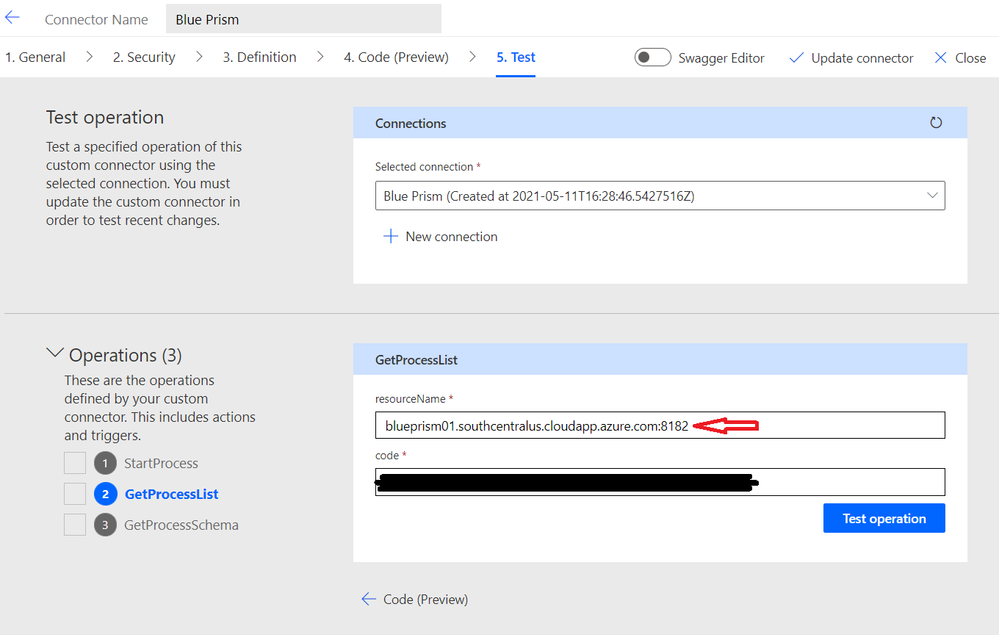Check the GetProcessSchema checkbox
The height and width of the screenshot is (635, 999).
click(75, 525)
